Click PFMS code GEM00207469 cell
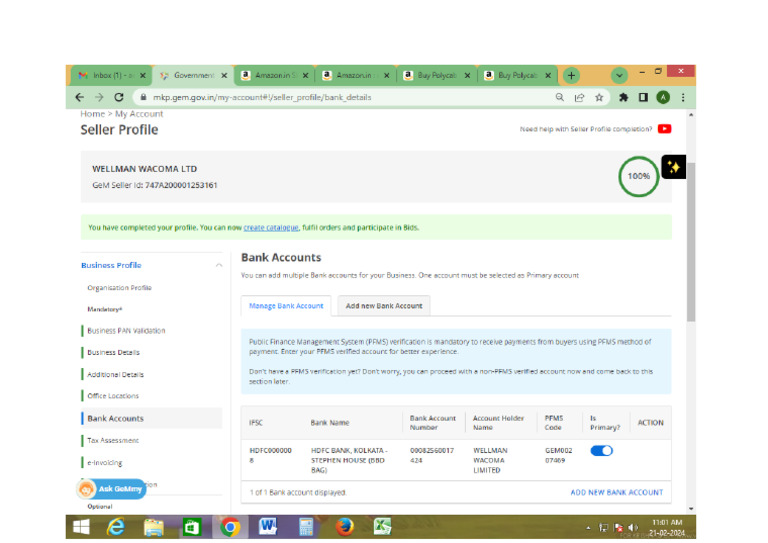This screenshot has width=768, height=543. tap(558, 455)
